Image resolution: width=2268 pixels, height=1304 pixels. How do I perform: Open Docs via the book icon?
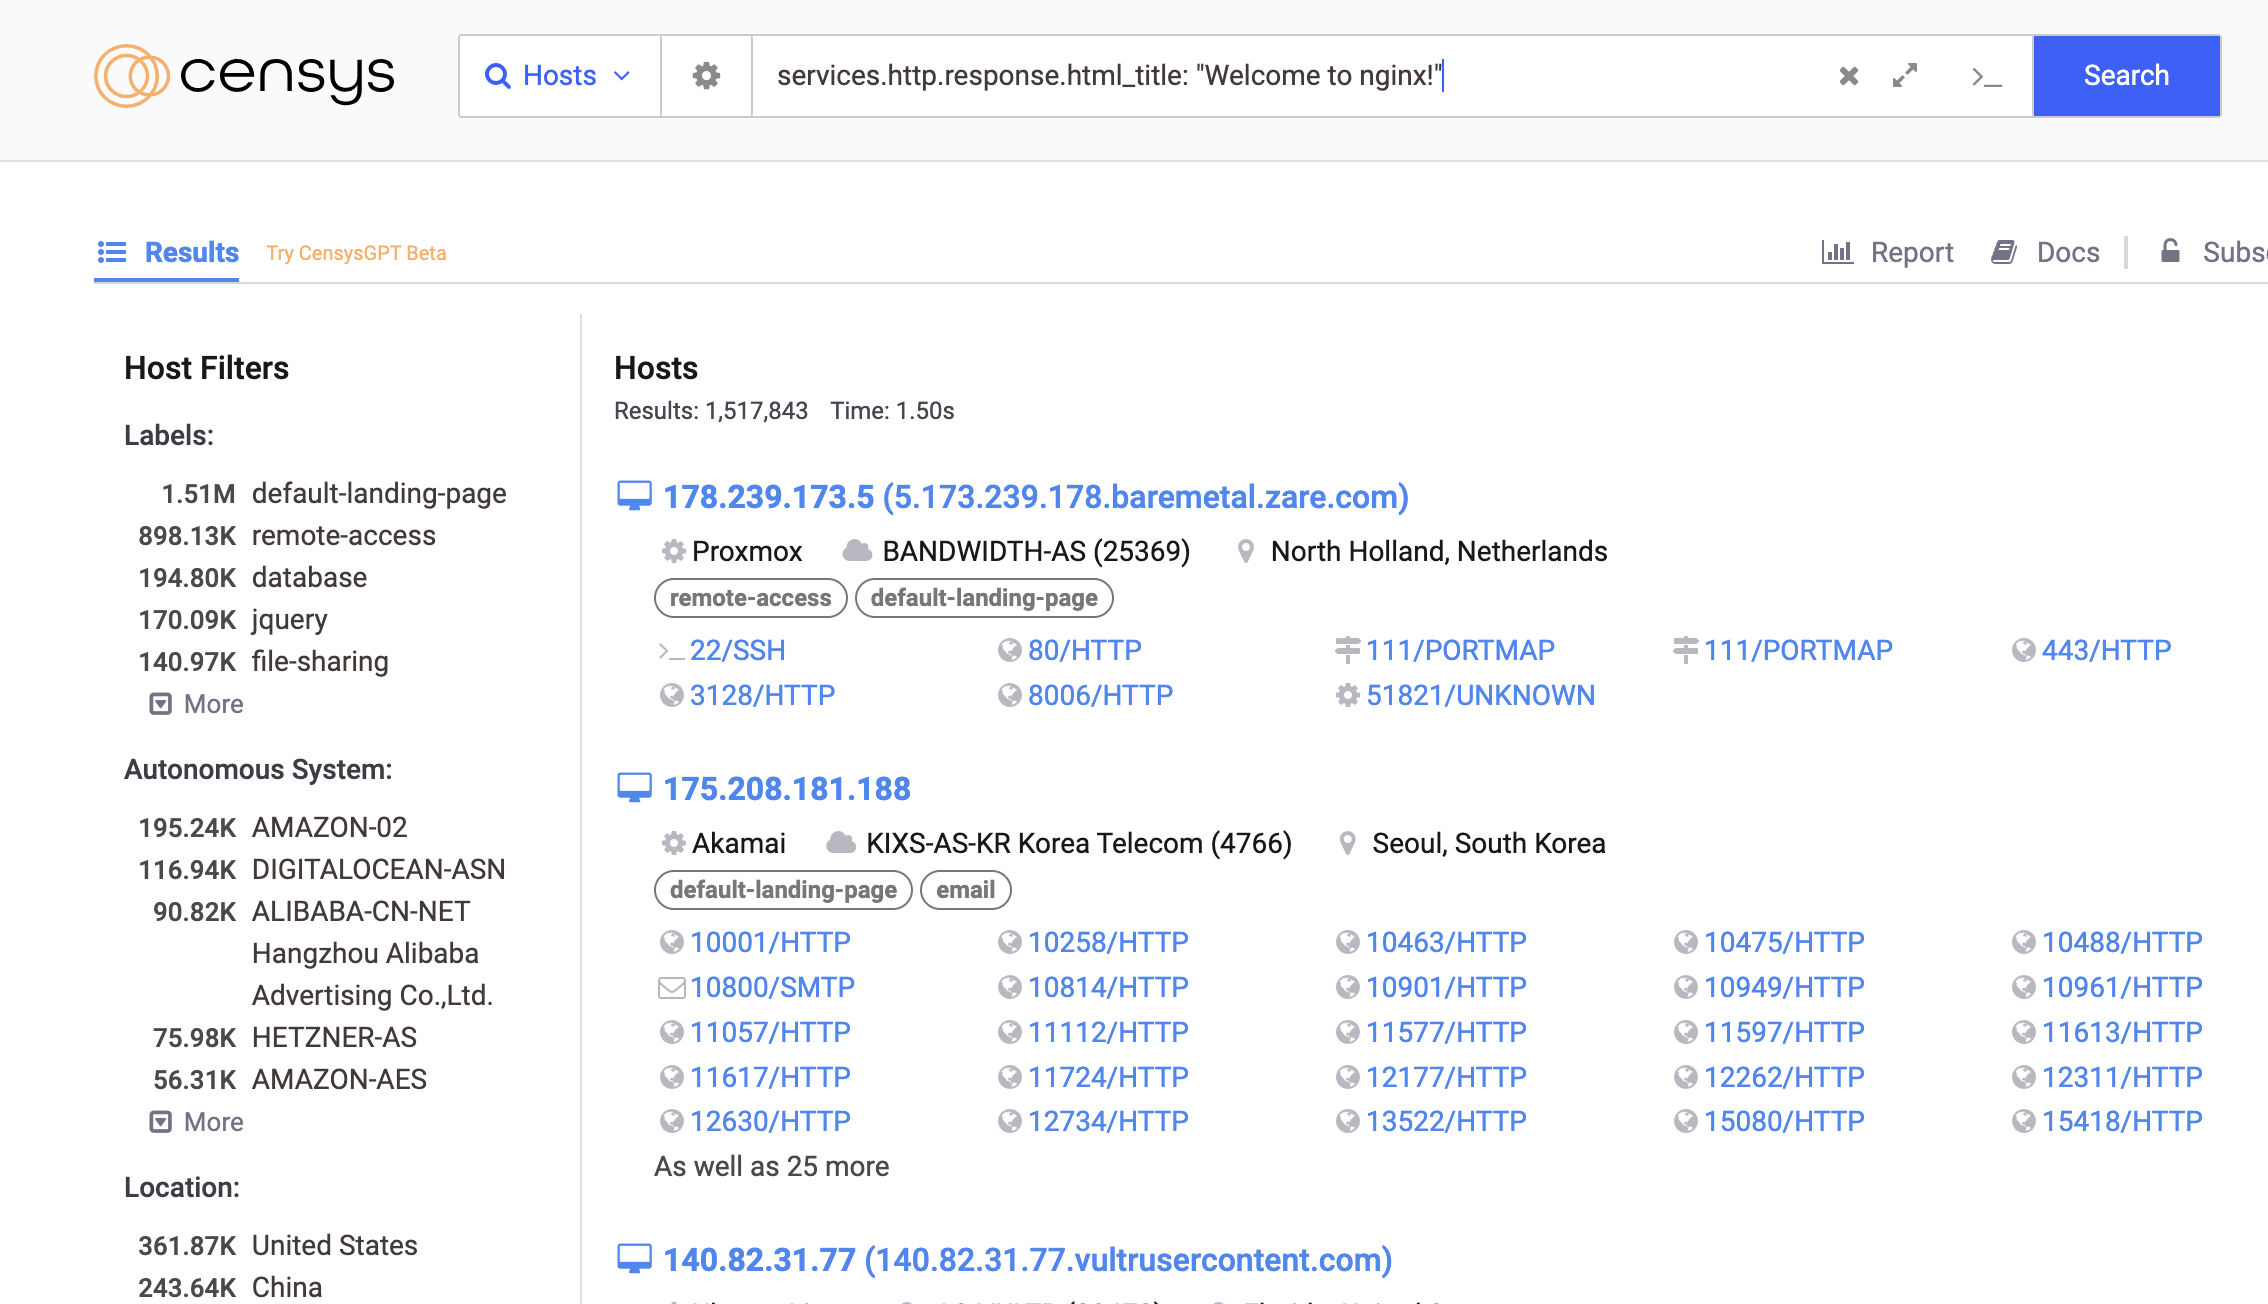pos(2003,252)
